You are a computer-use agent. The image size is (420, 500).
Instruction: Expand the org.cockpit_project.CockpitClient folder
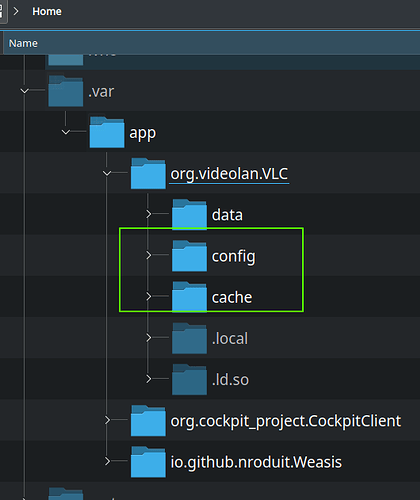[x=107, y=420]
